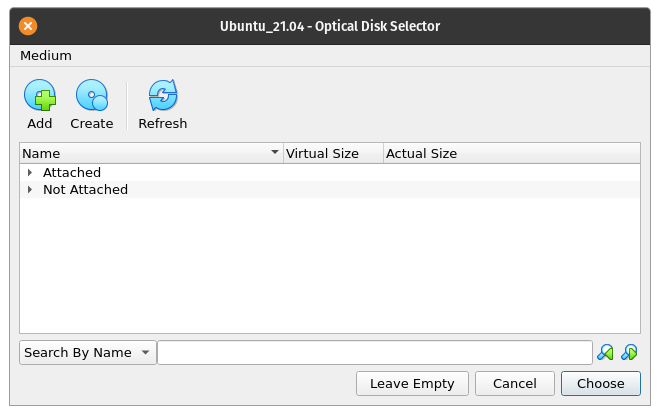Select the Attached tree row label
The height and width of the screenshot is (415, 660).
pos(72,173)
